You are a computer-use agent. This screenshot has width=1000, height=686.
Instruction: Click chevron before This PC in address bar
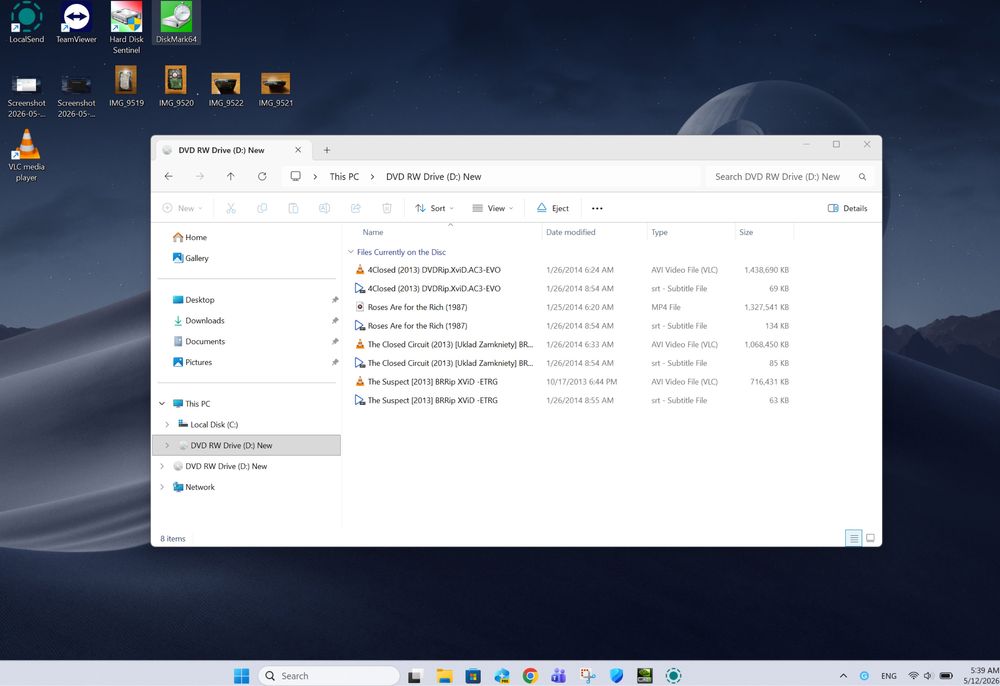tap(315, 177)
